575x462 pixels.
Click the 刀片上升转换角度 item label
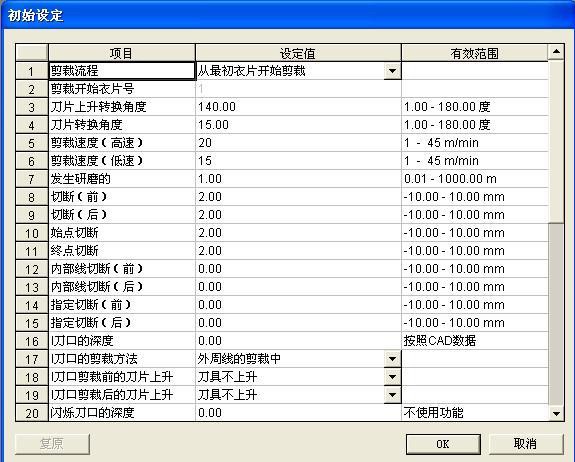coord(98,107)
